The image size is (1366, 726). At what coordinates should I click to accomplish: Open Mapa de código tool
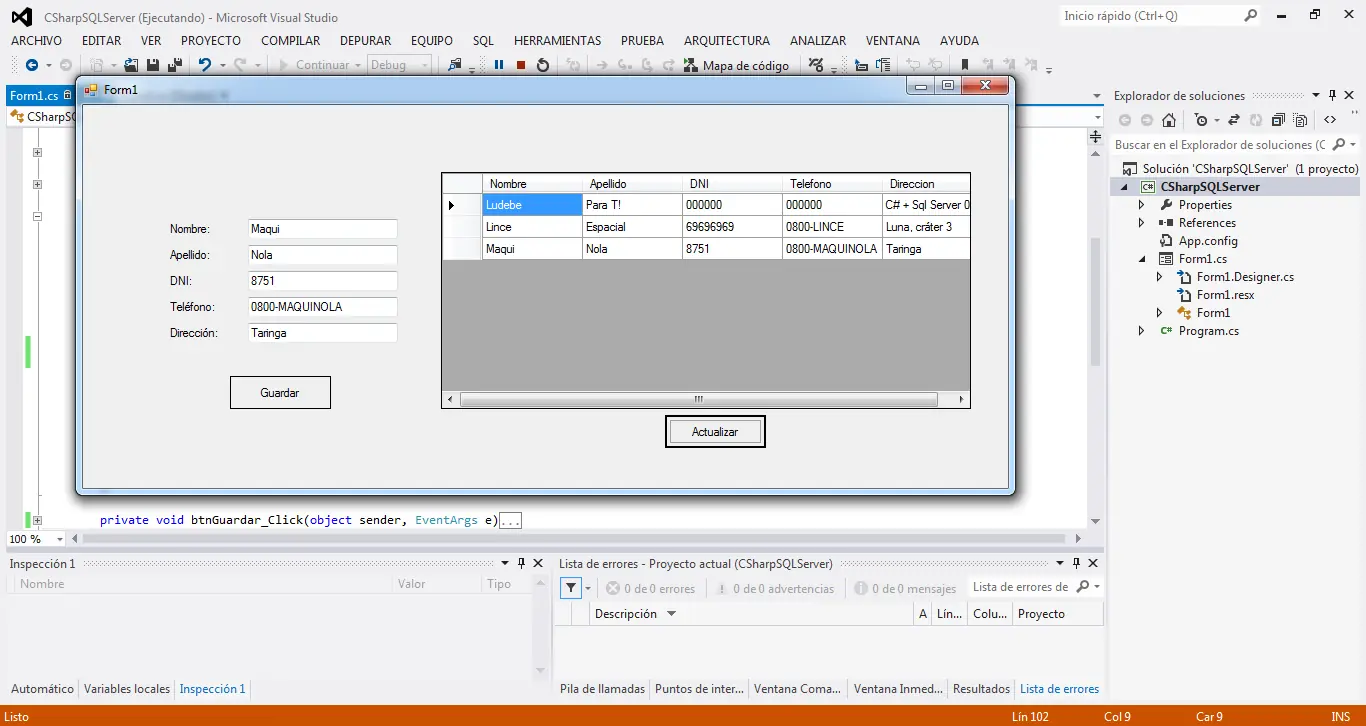point(737,65)
